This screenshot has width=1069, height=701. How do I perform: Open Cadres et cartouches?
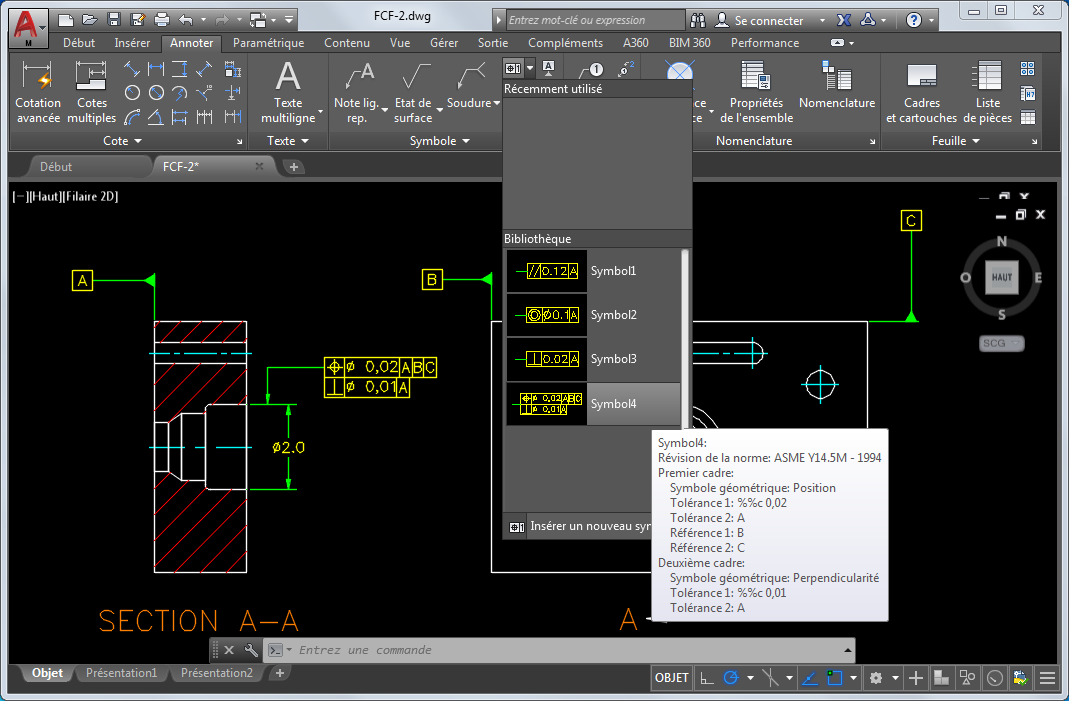pyautogui.click(x=922, y=92)
